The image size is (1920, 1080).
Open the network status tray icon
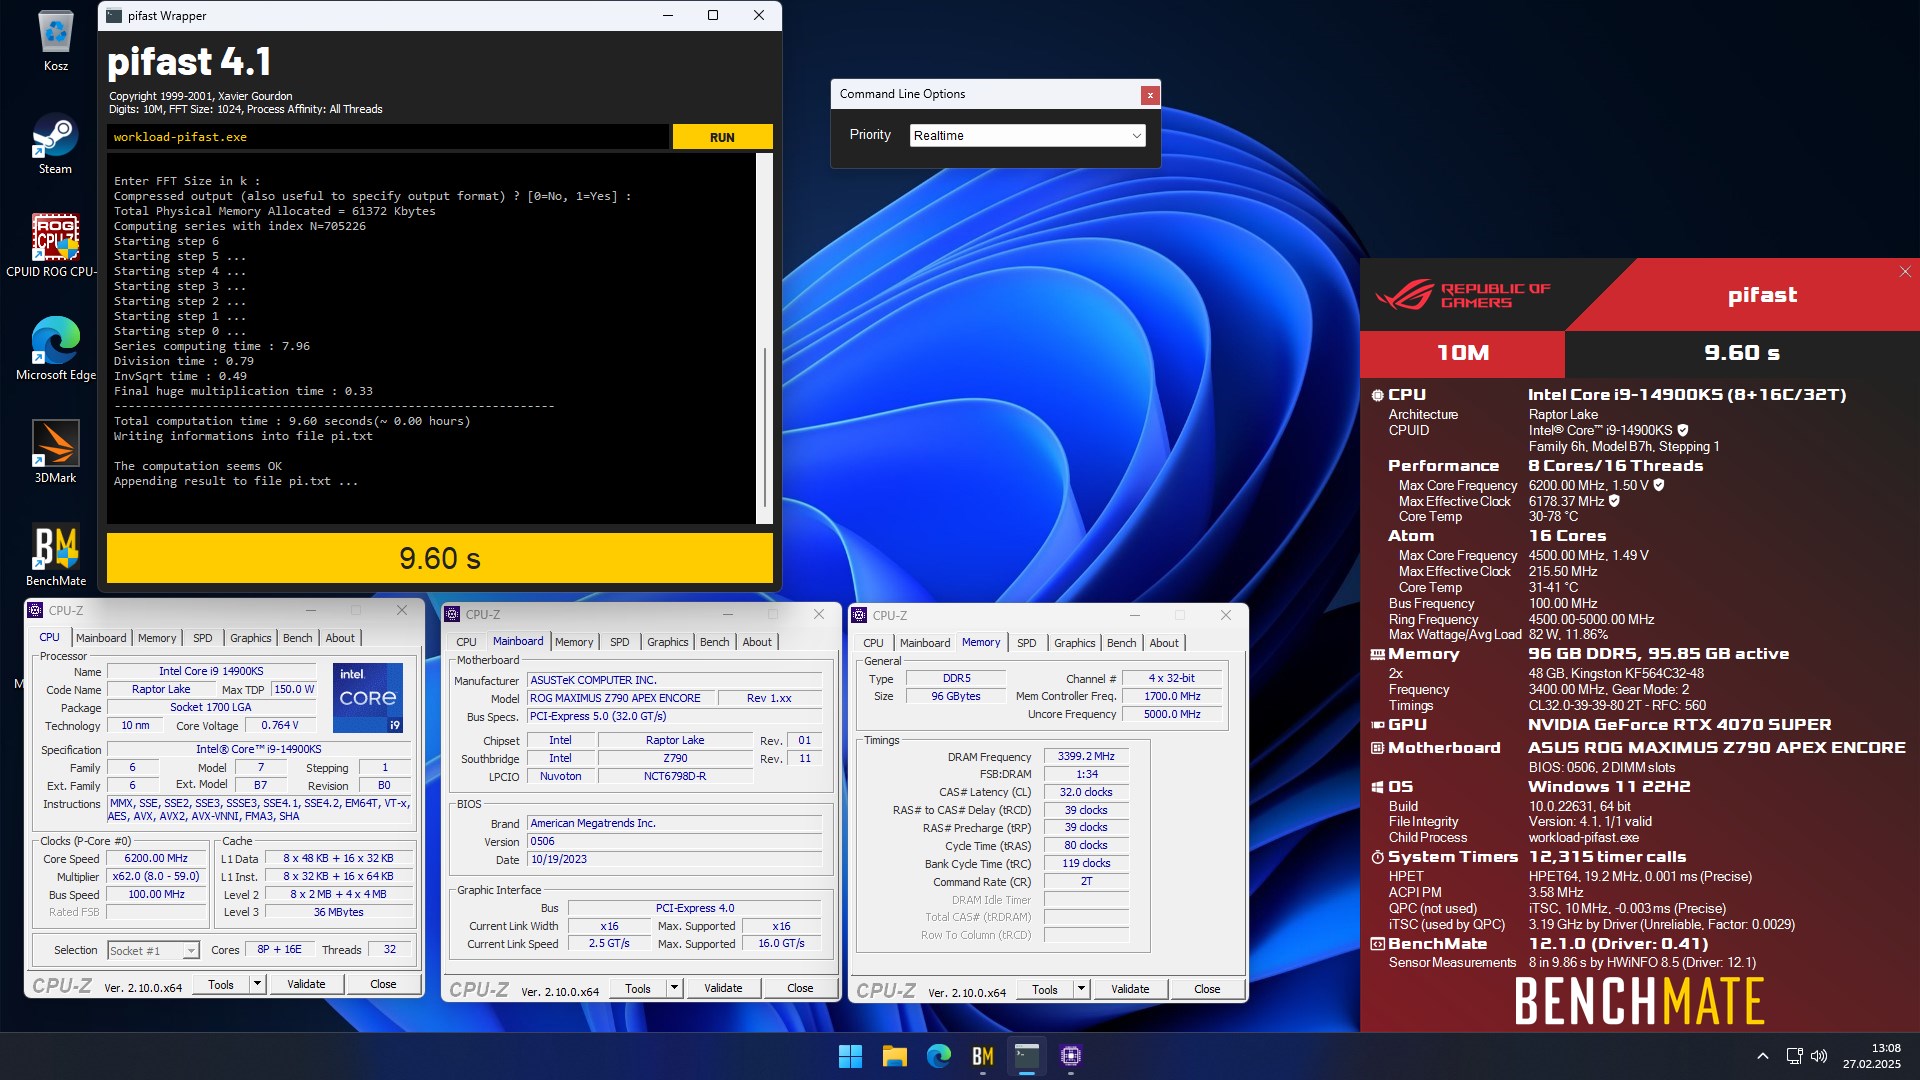(x=1794, y=1056)
